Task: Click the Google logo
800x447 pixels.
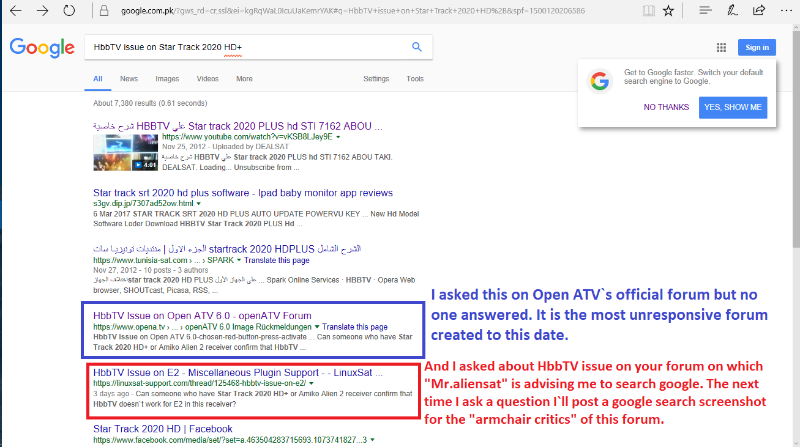Action: coord(42,48)
